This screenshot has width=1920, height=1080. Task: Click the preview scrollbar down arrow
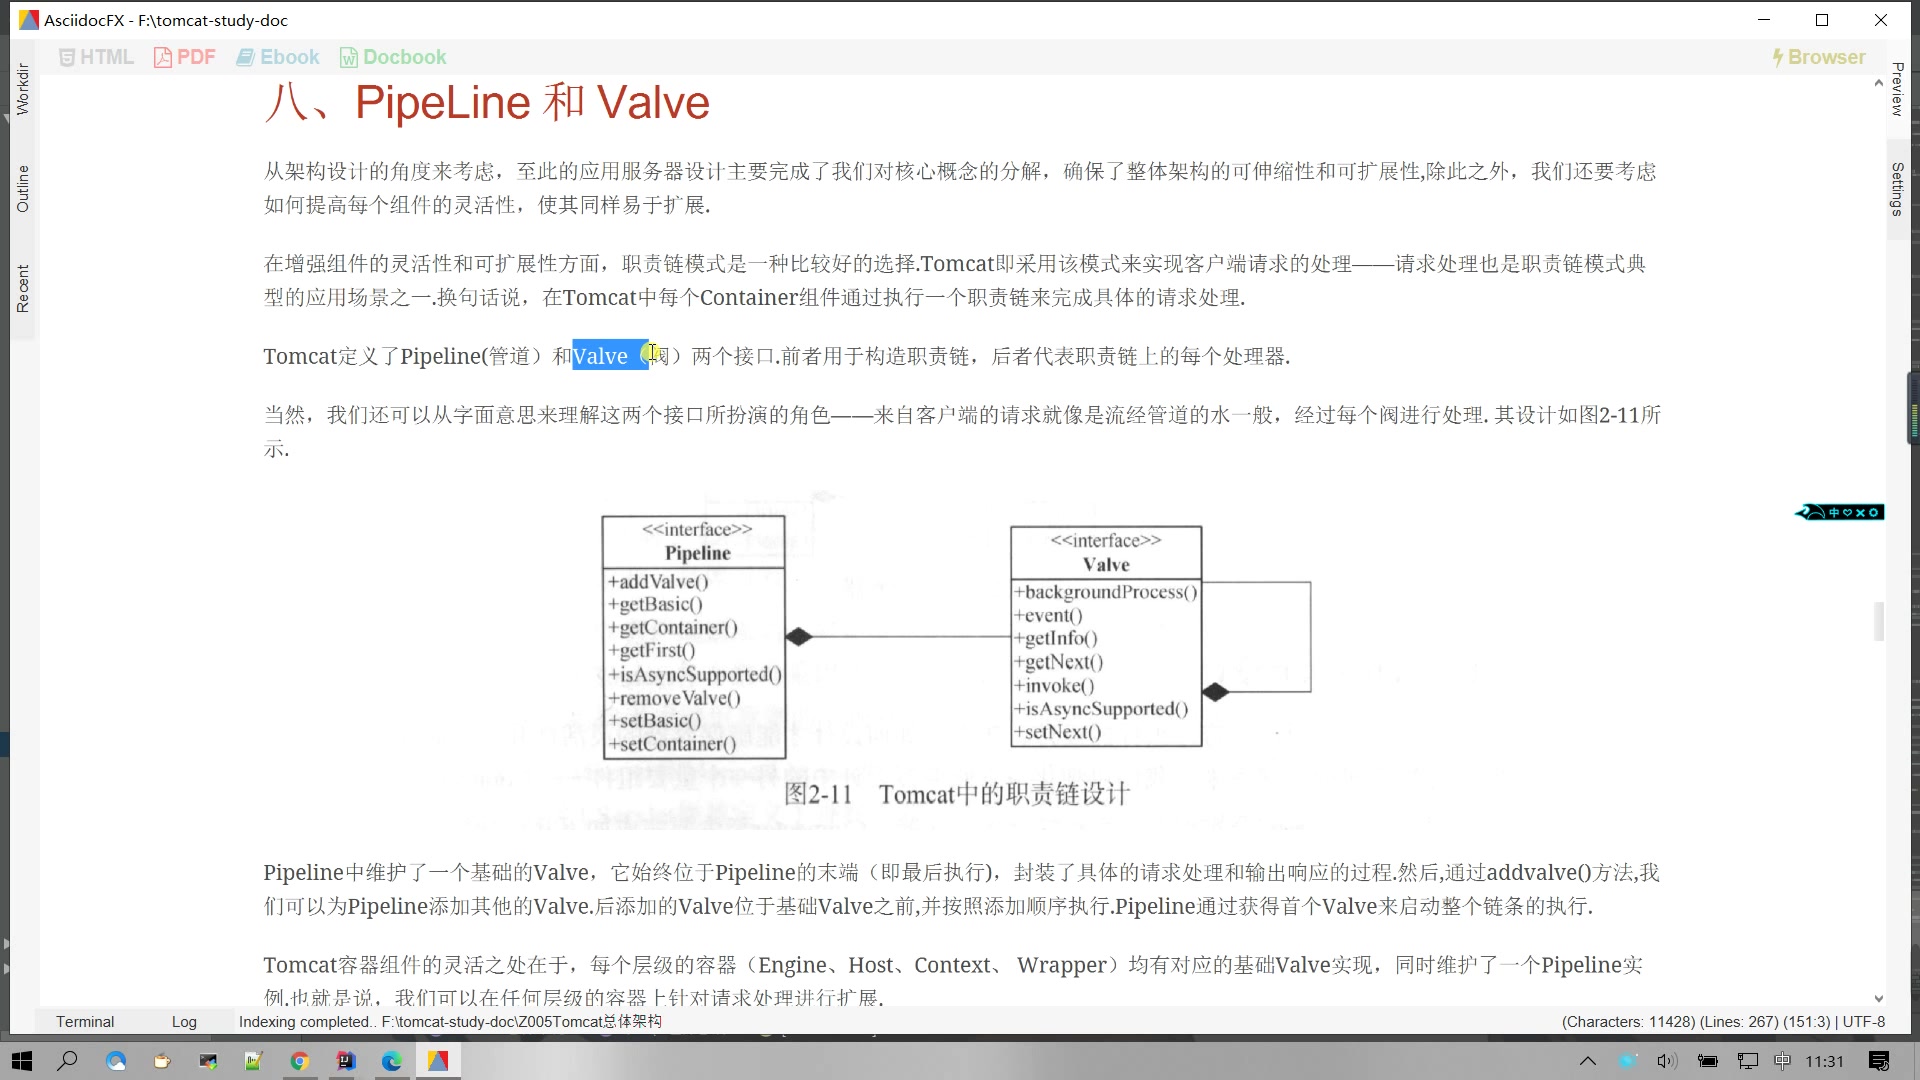(1878, 998)
